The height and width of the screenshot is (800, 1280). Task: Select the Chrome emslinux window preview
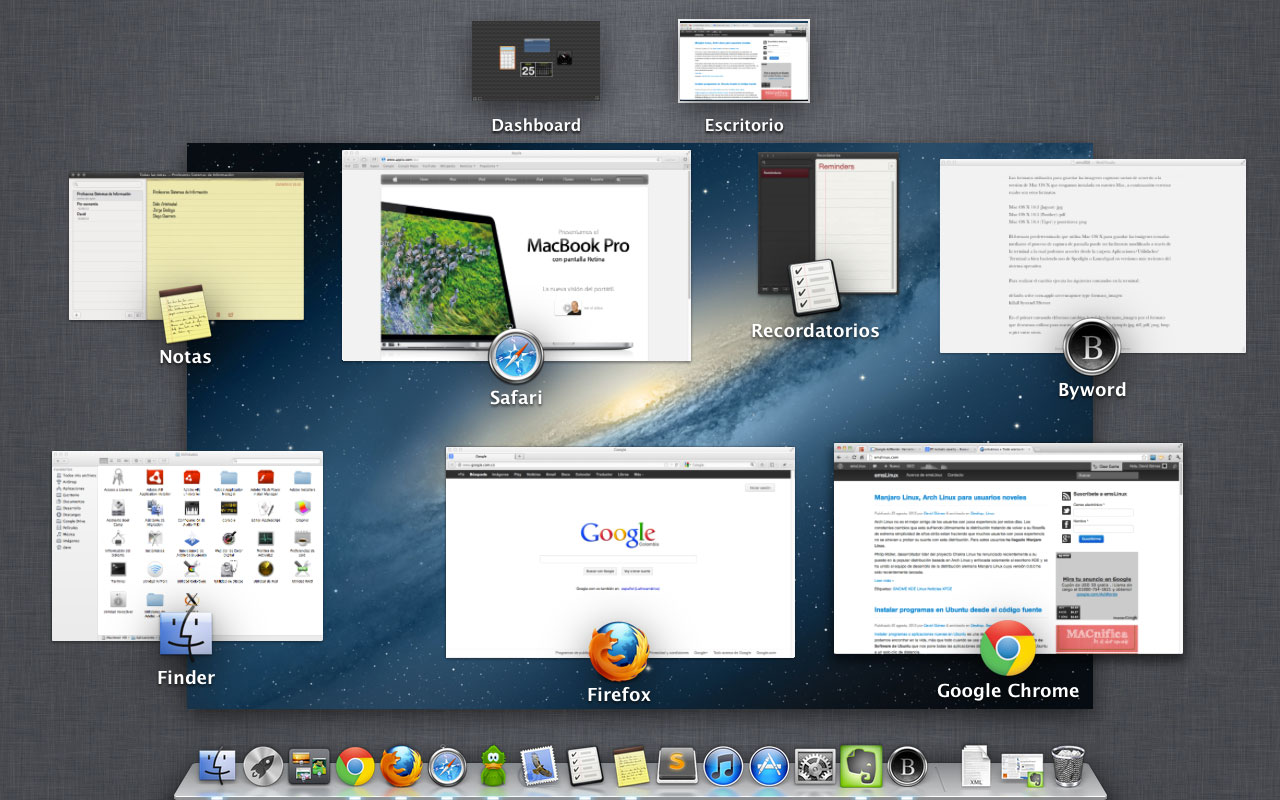click(x=1008, y=549)
